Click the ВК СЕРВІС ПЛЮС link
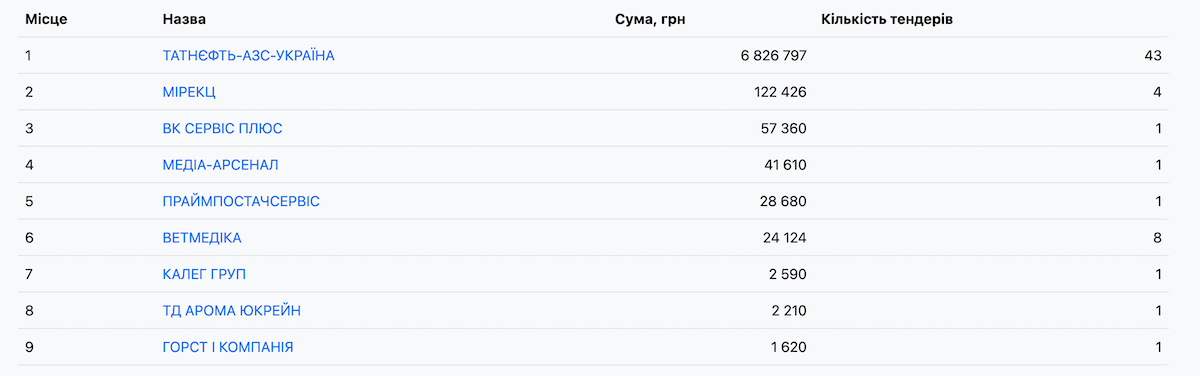 click(222, 129)
